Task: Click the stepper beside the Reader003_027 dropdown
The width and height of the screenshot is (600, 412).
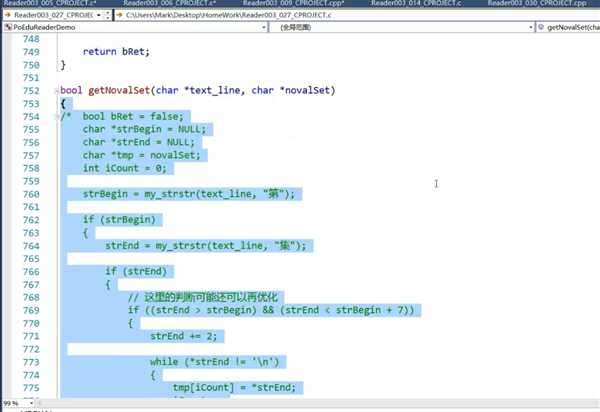Action: click(x=108, y=15)
